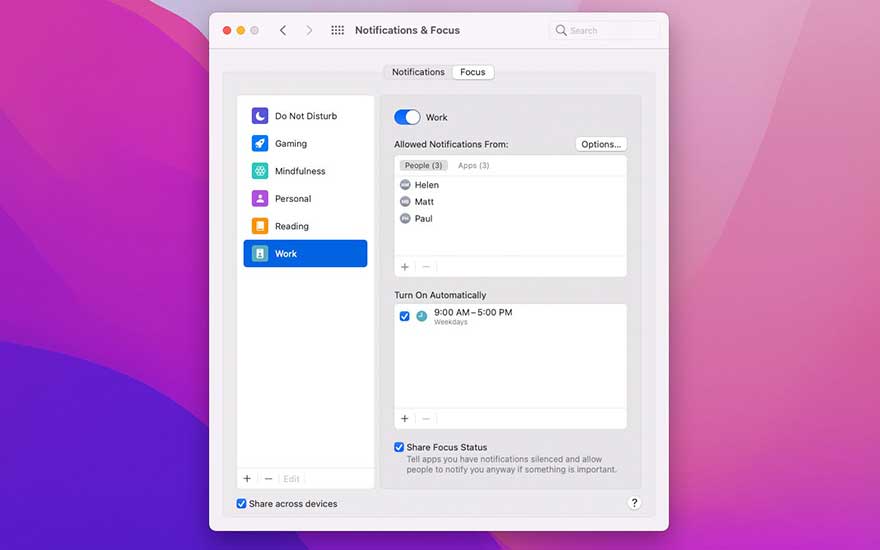This screenshot has height=550, width=880.
Task: Turn off the Work focus switch
Action: coord(407,117)
